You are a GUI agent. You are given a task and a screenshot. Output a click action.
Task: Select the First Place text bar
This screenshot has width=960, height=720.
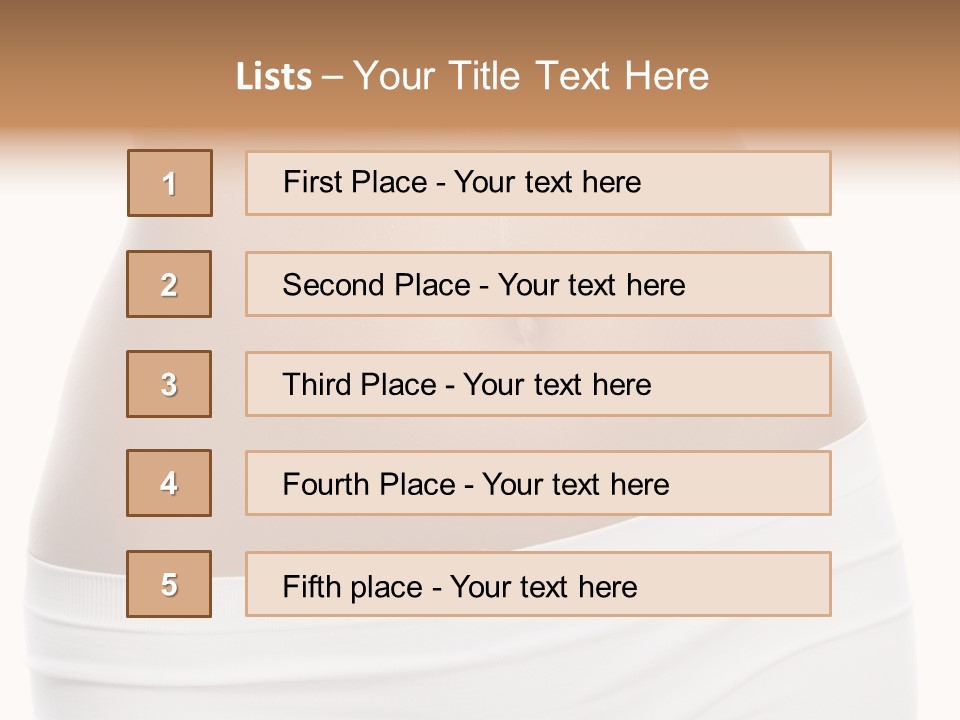(538, 183)
